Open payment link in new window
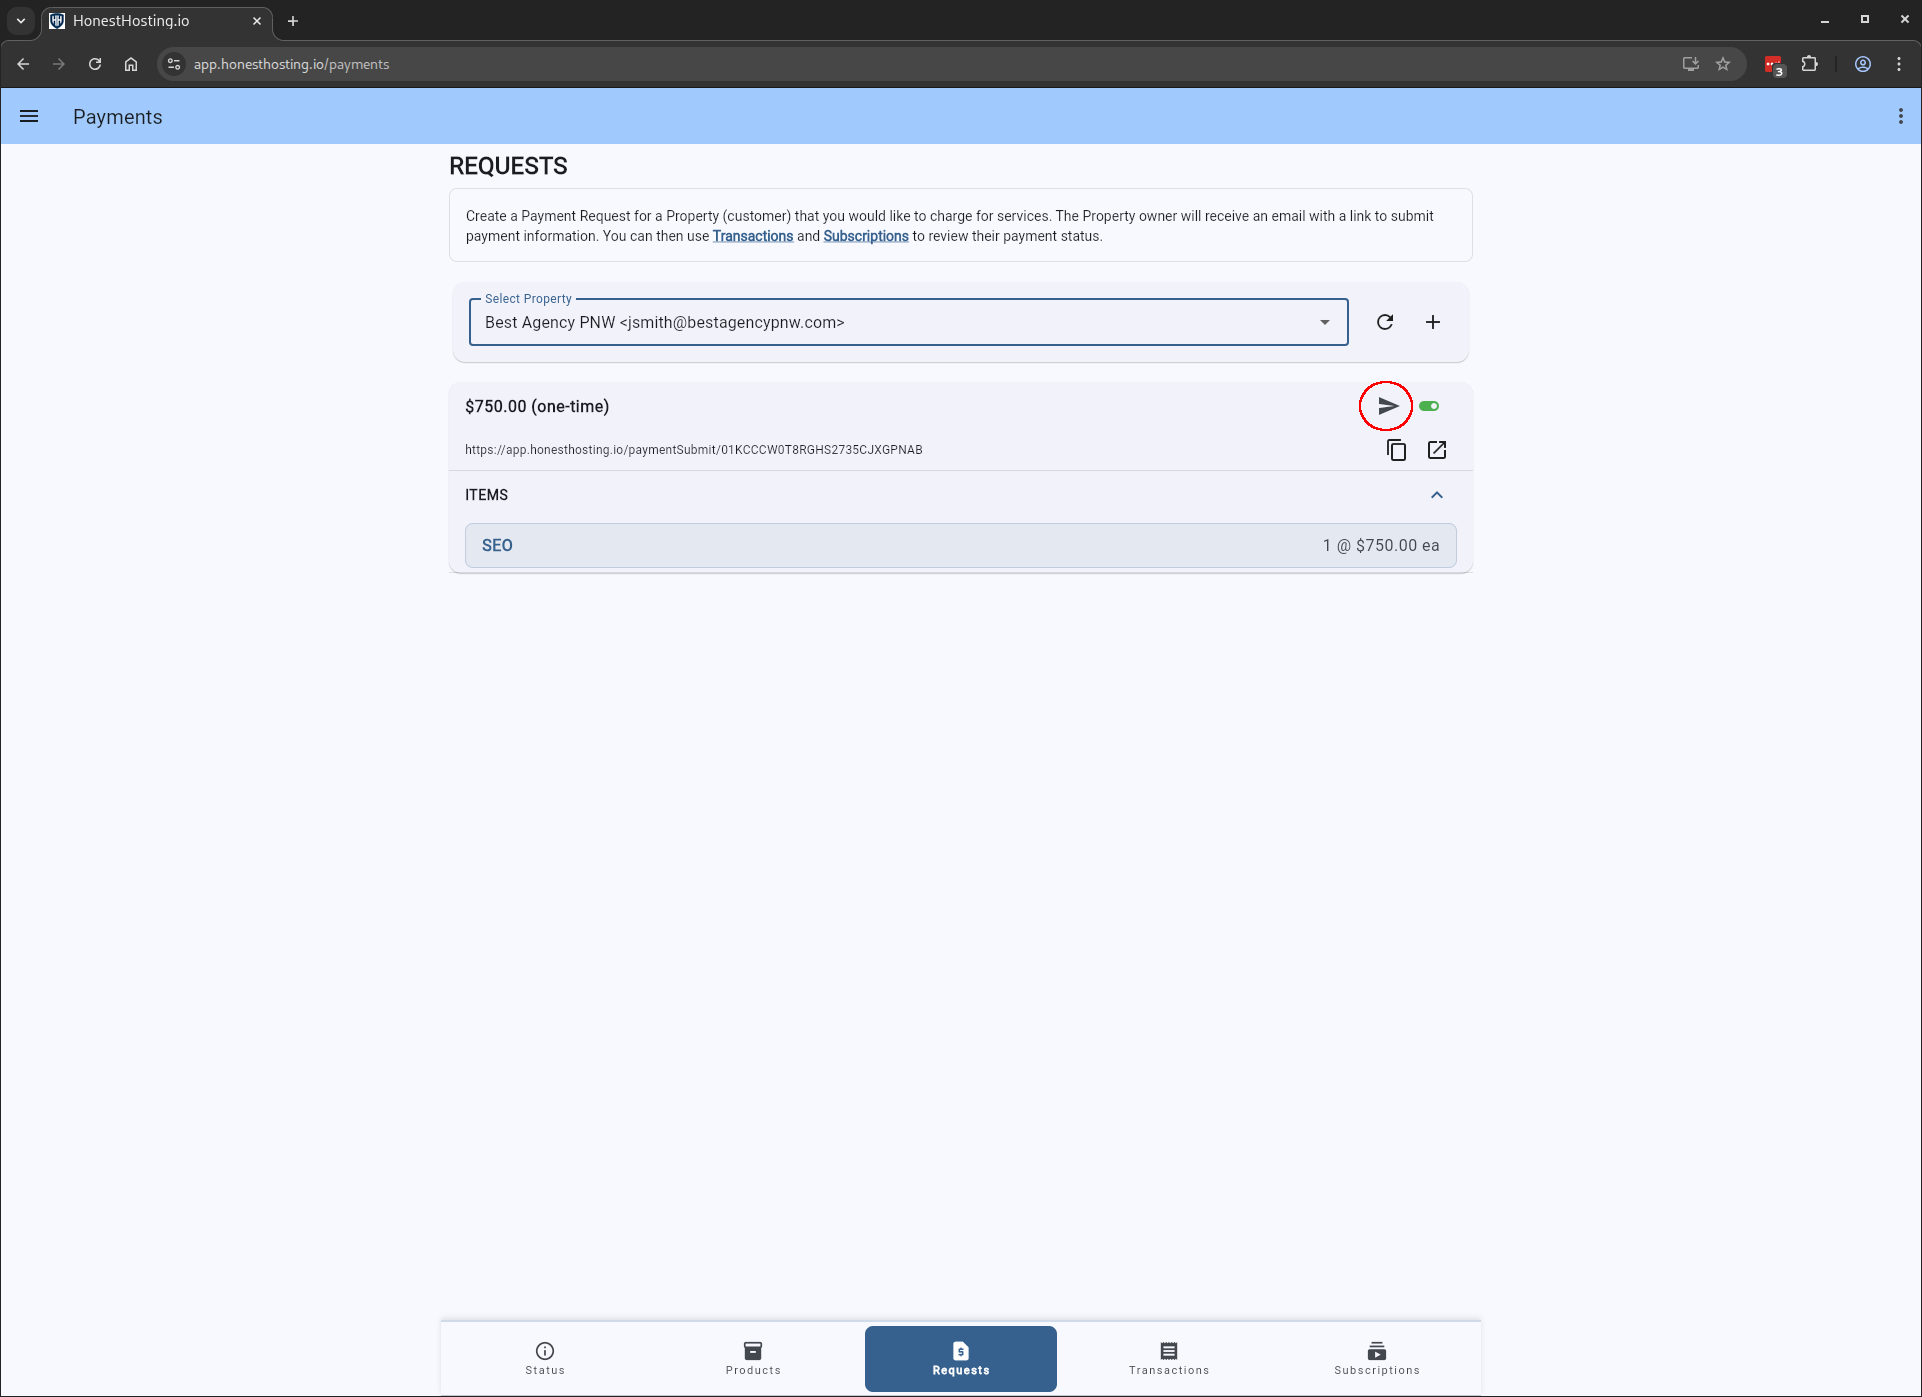Screen dimensions: 1922x1397 [1437, 450]
